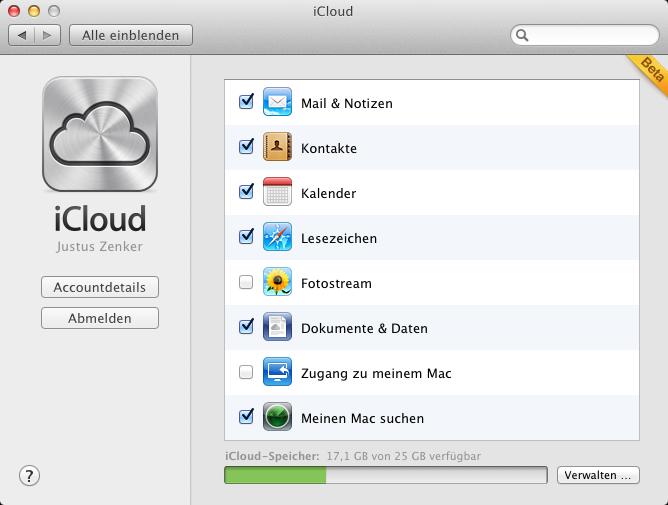Open storage management via Verwalten
The width and height of the screenshot is (668, 505).
pos(598,475)
